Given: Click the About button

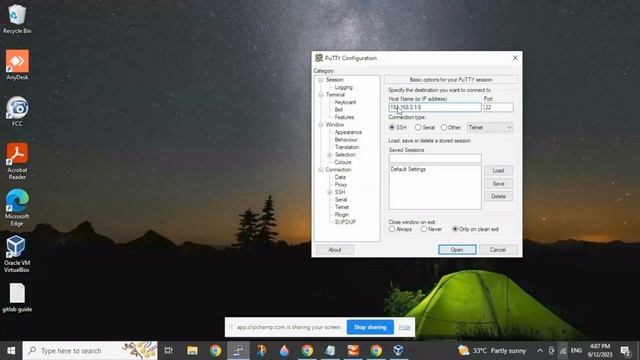Looking at the screenshot, I should pyautogui.click(x=335, y=249).
